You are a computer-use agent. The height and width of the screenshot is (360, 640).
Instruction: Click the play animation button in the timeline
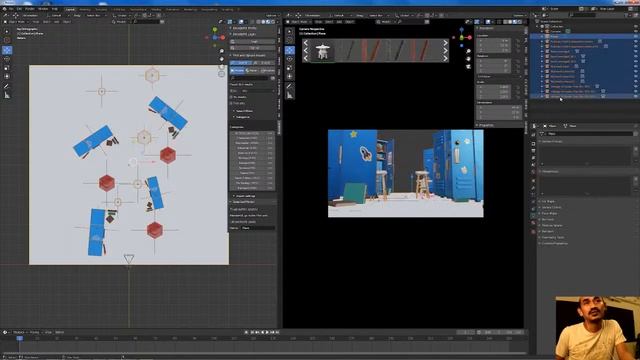tap(267, 332)
